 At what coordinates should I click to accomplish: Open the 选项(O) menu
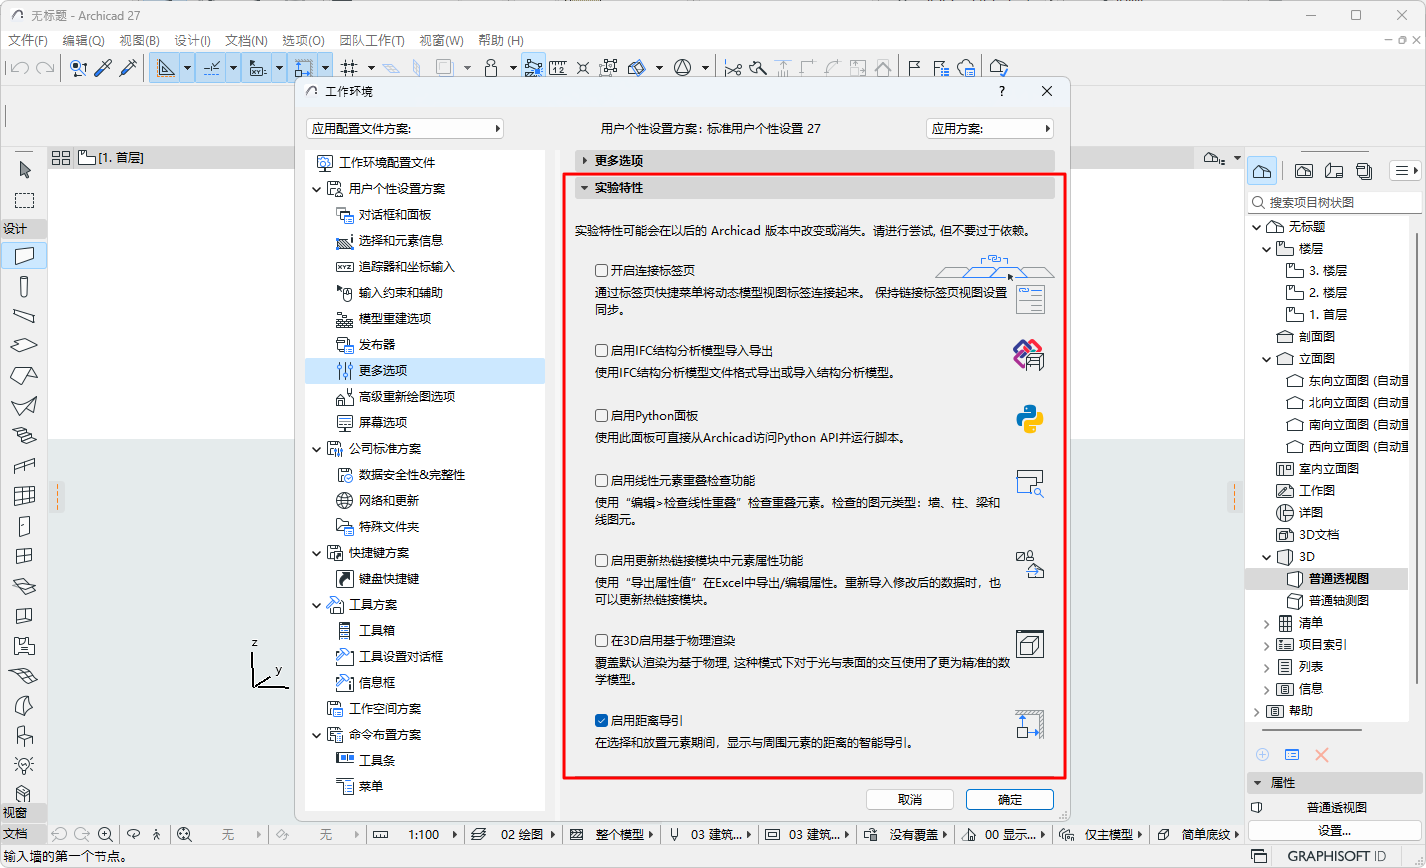click(x=303, y=41)
